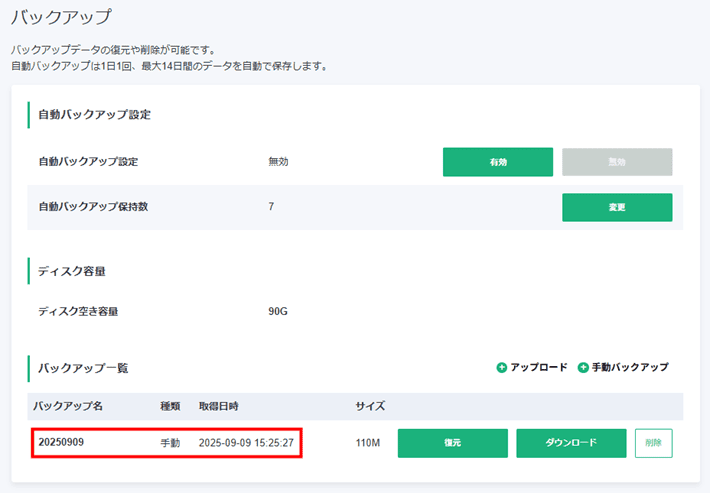Click the timestamp 2025-09-09 15:25:27

(245, 442)
